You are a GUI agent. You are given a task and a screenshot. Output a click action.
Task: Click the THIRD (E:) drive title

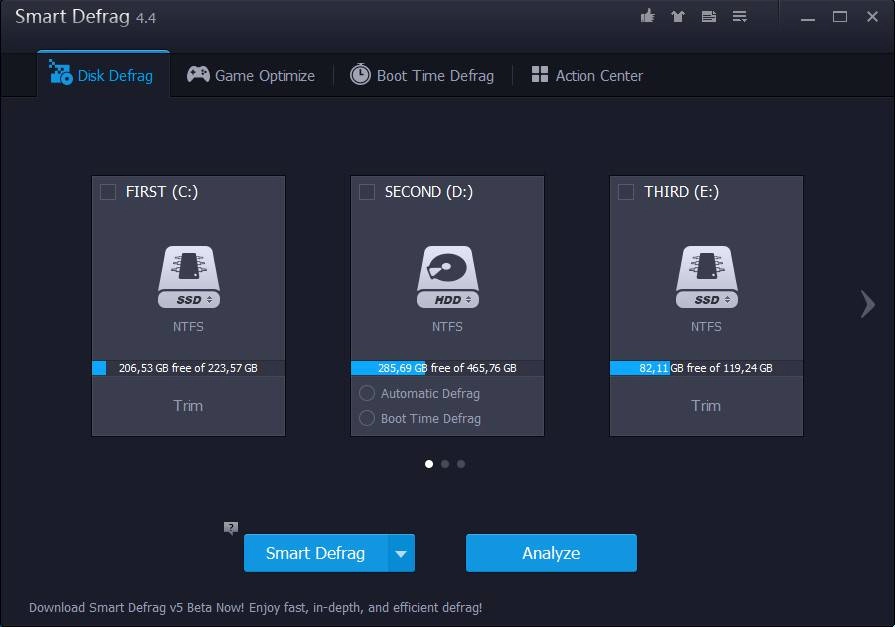(x=682, y=192)
